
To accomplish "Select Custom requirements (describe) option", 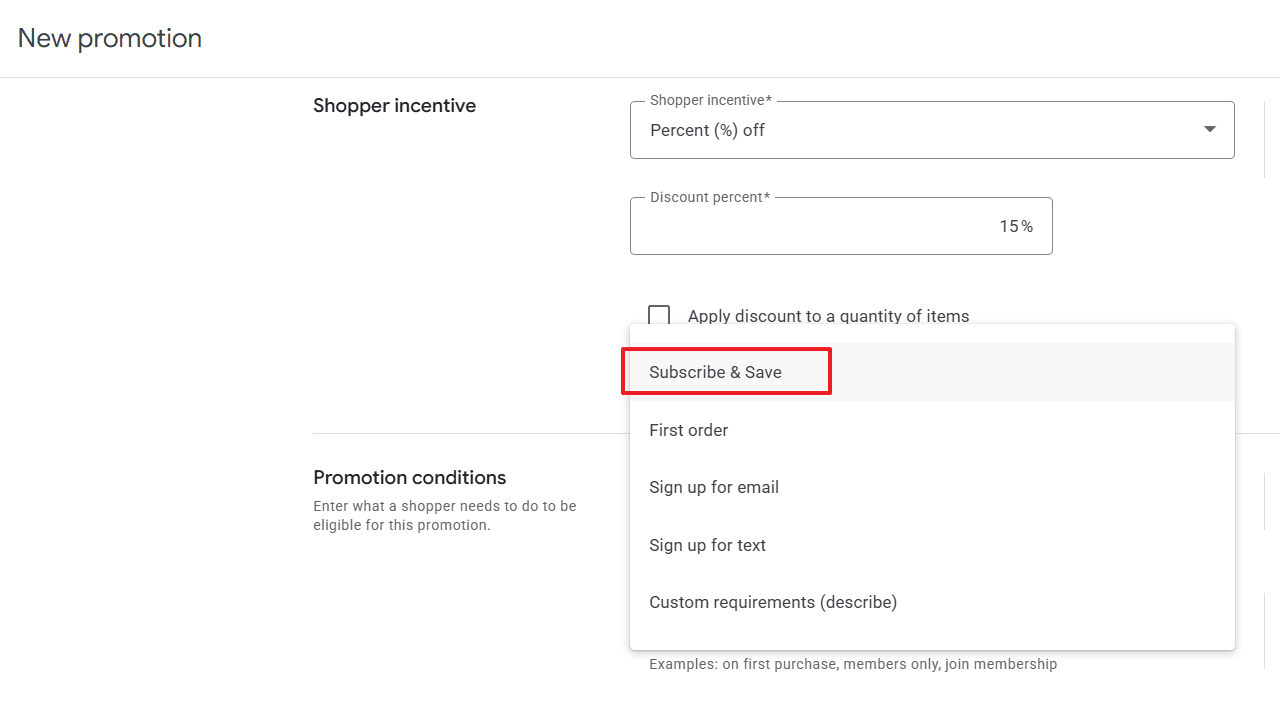I will [x=773, y=602].
